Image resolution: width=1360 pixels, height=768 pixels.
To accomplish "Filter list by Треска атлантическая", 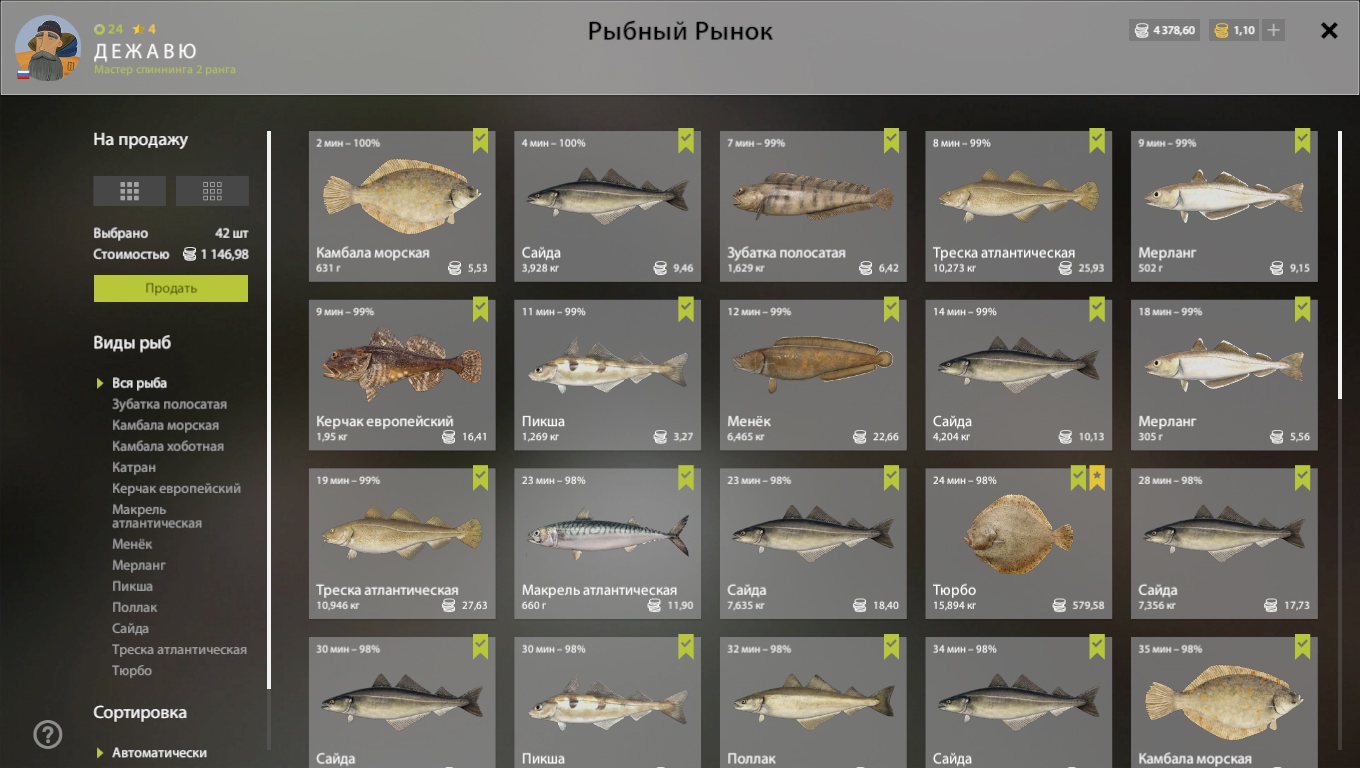I will (179, 649).
